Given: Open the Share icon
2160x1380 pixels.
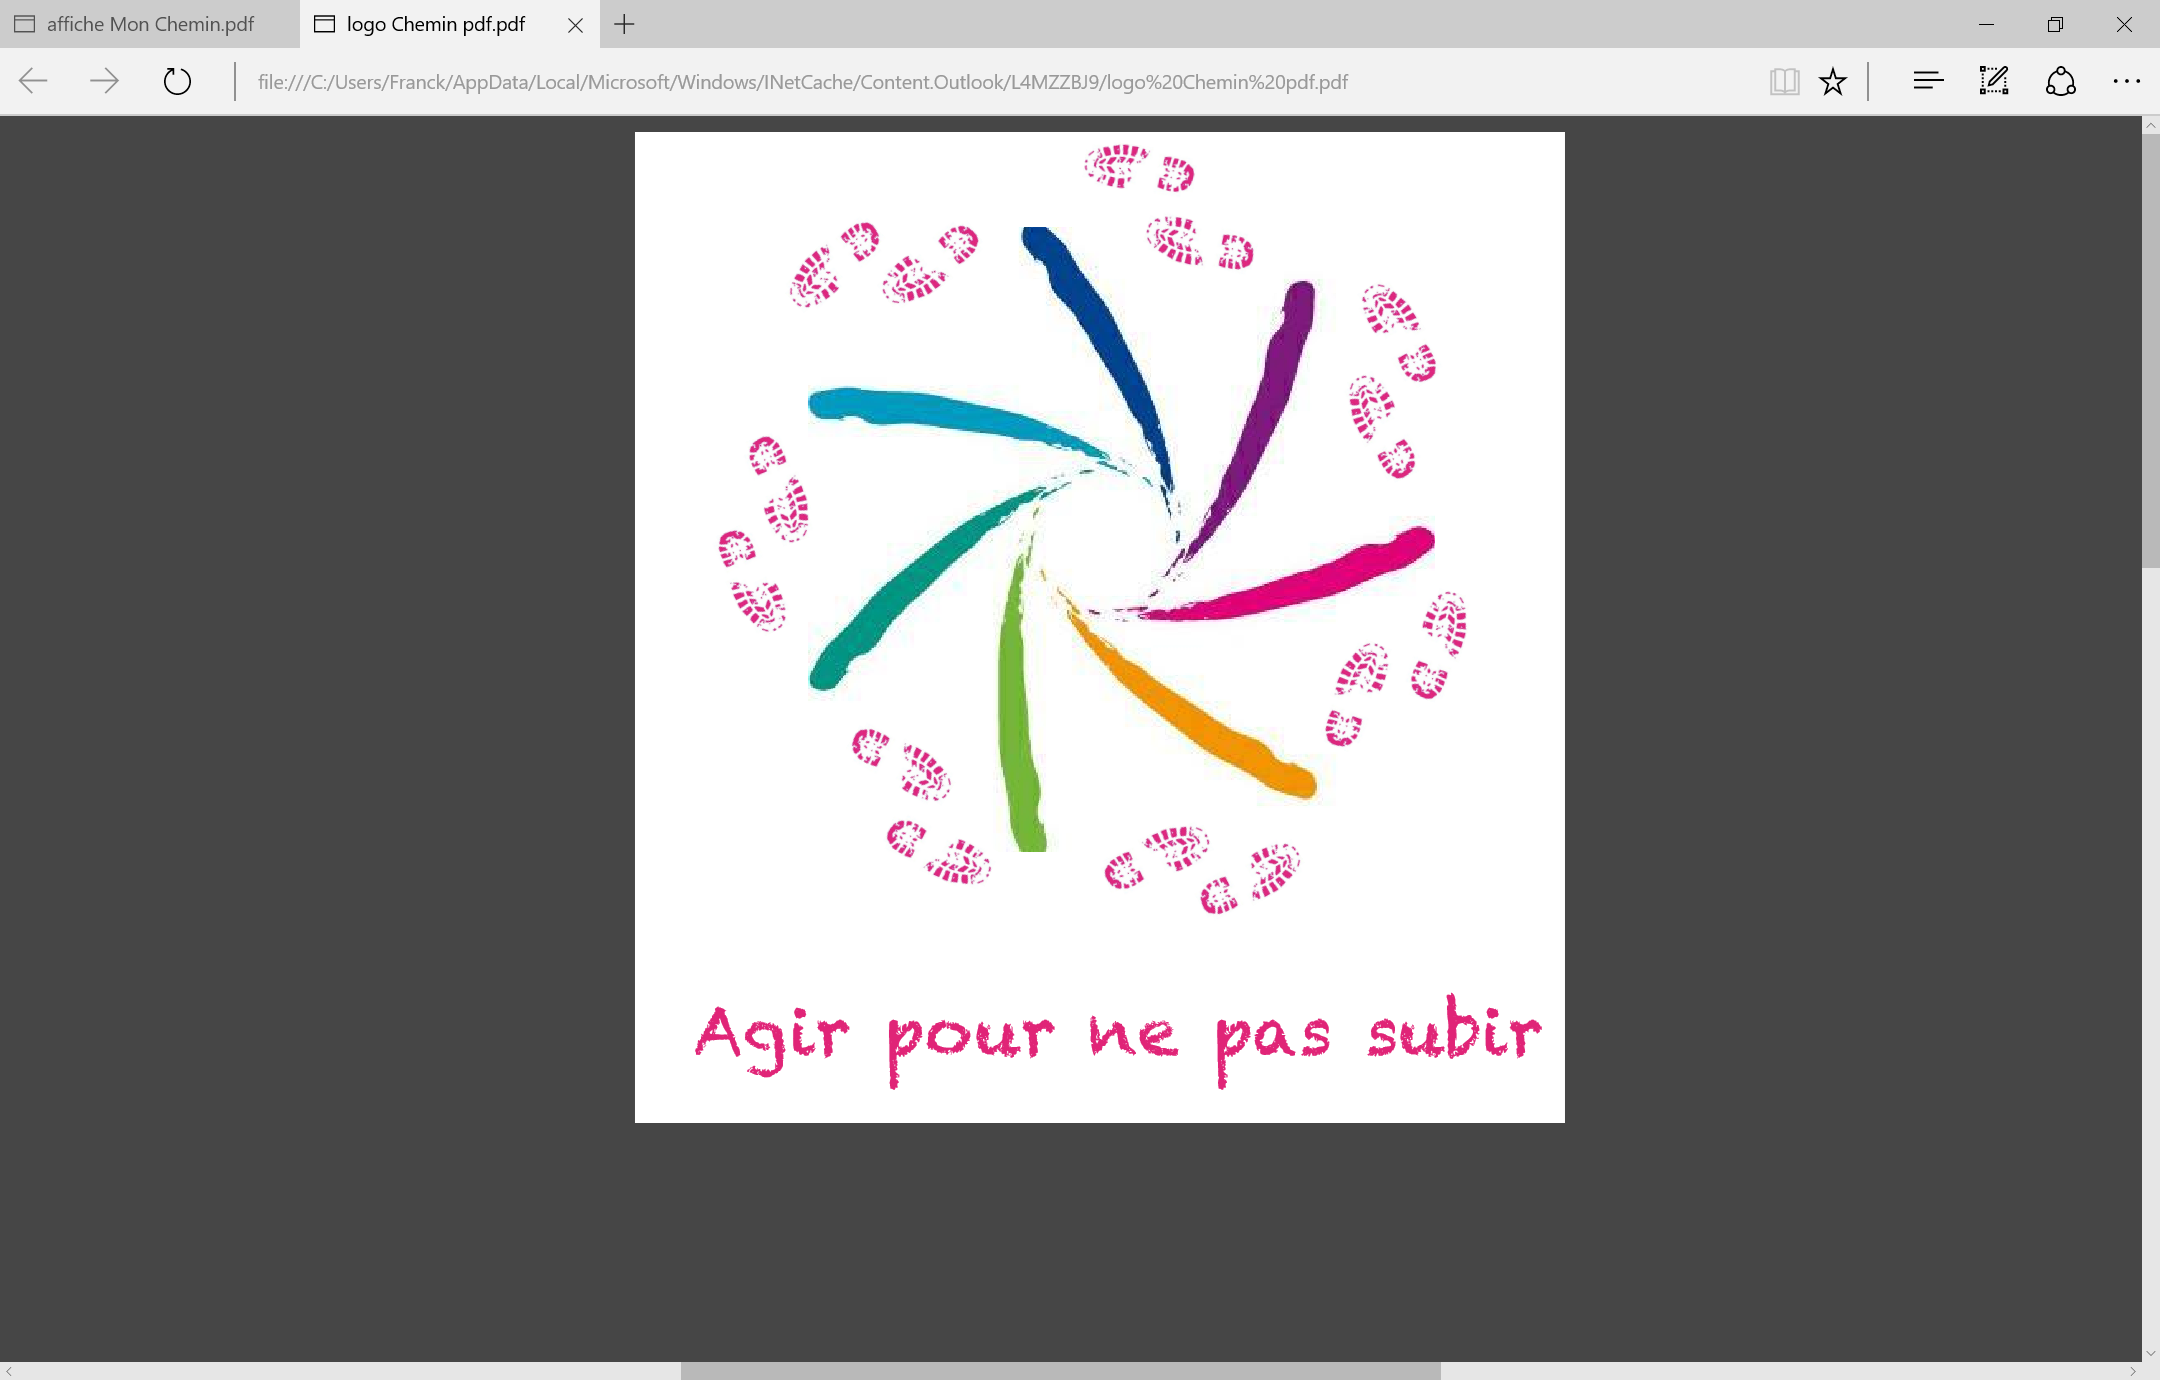Looking at the screenshot, I should tap(2060, 81).
